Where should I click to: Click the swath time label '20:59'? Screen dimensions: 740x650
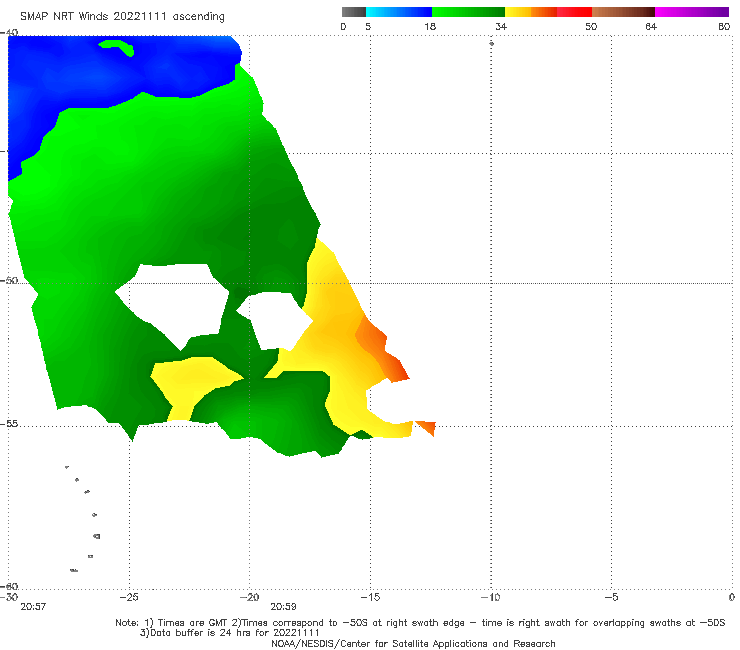coord(283,607)
